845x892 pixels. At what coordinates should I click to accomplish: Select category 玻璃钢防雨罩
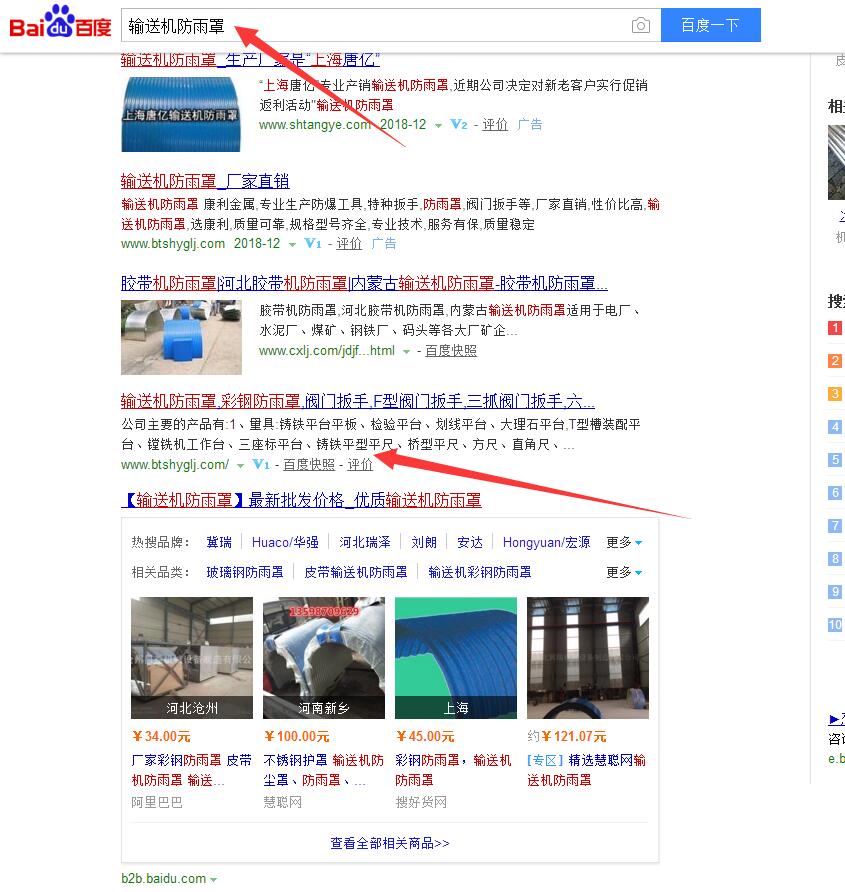coord(245,572)
